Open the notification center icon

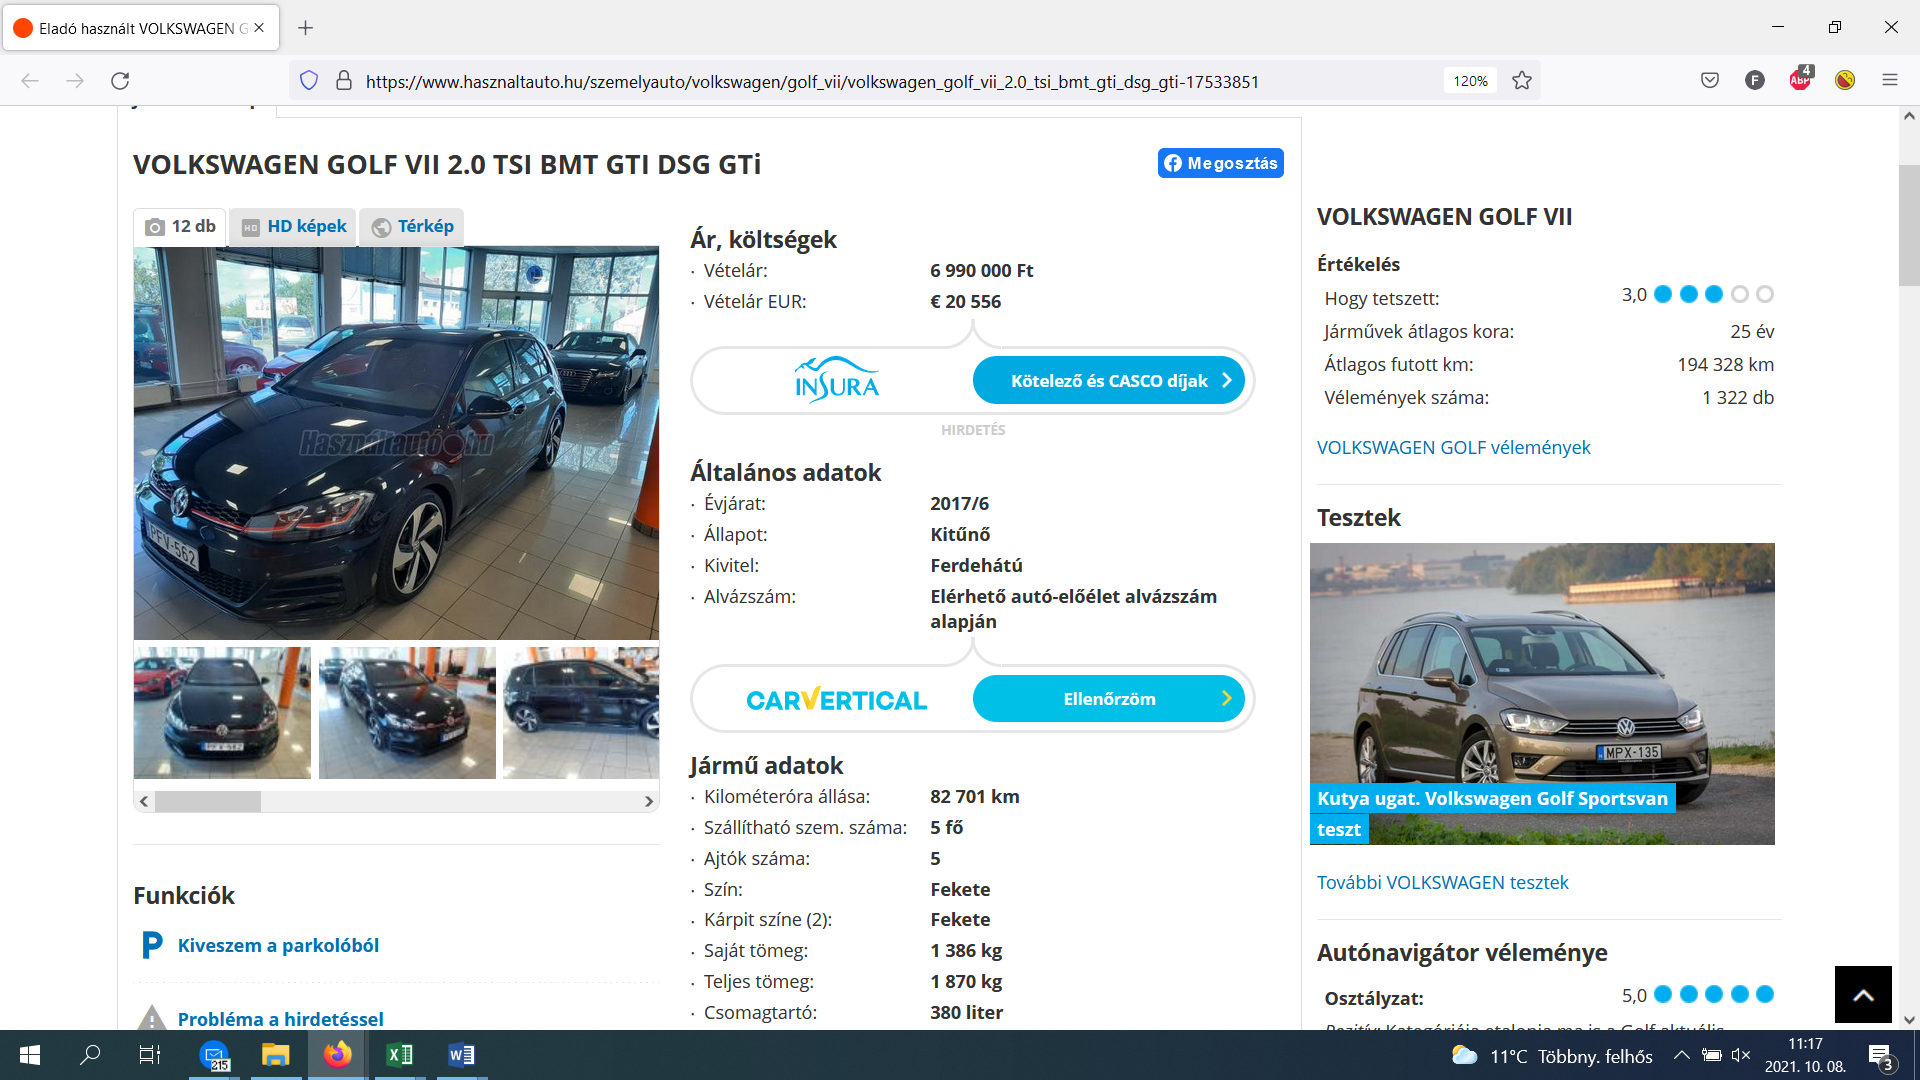pos(1880,1056)
